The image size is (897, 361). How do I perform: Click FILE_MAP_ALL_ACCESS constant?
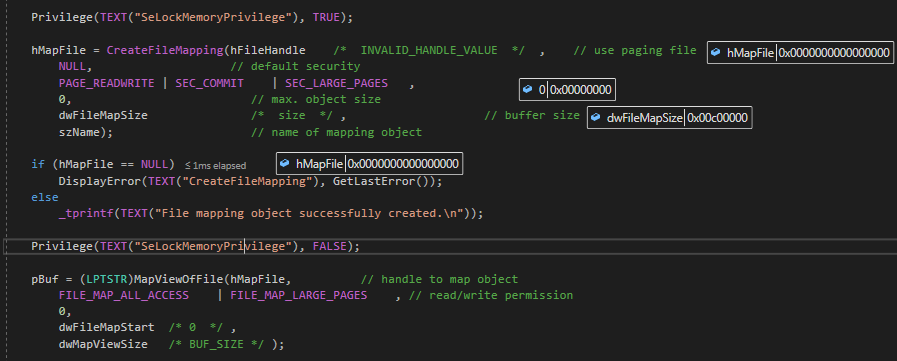[124, 295]
